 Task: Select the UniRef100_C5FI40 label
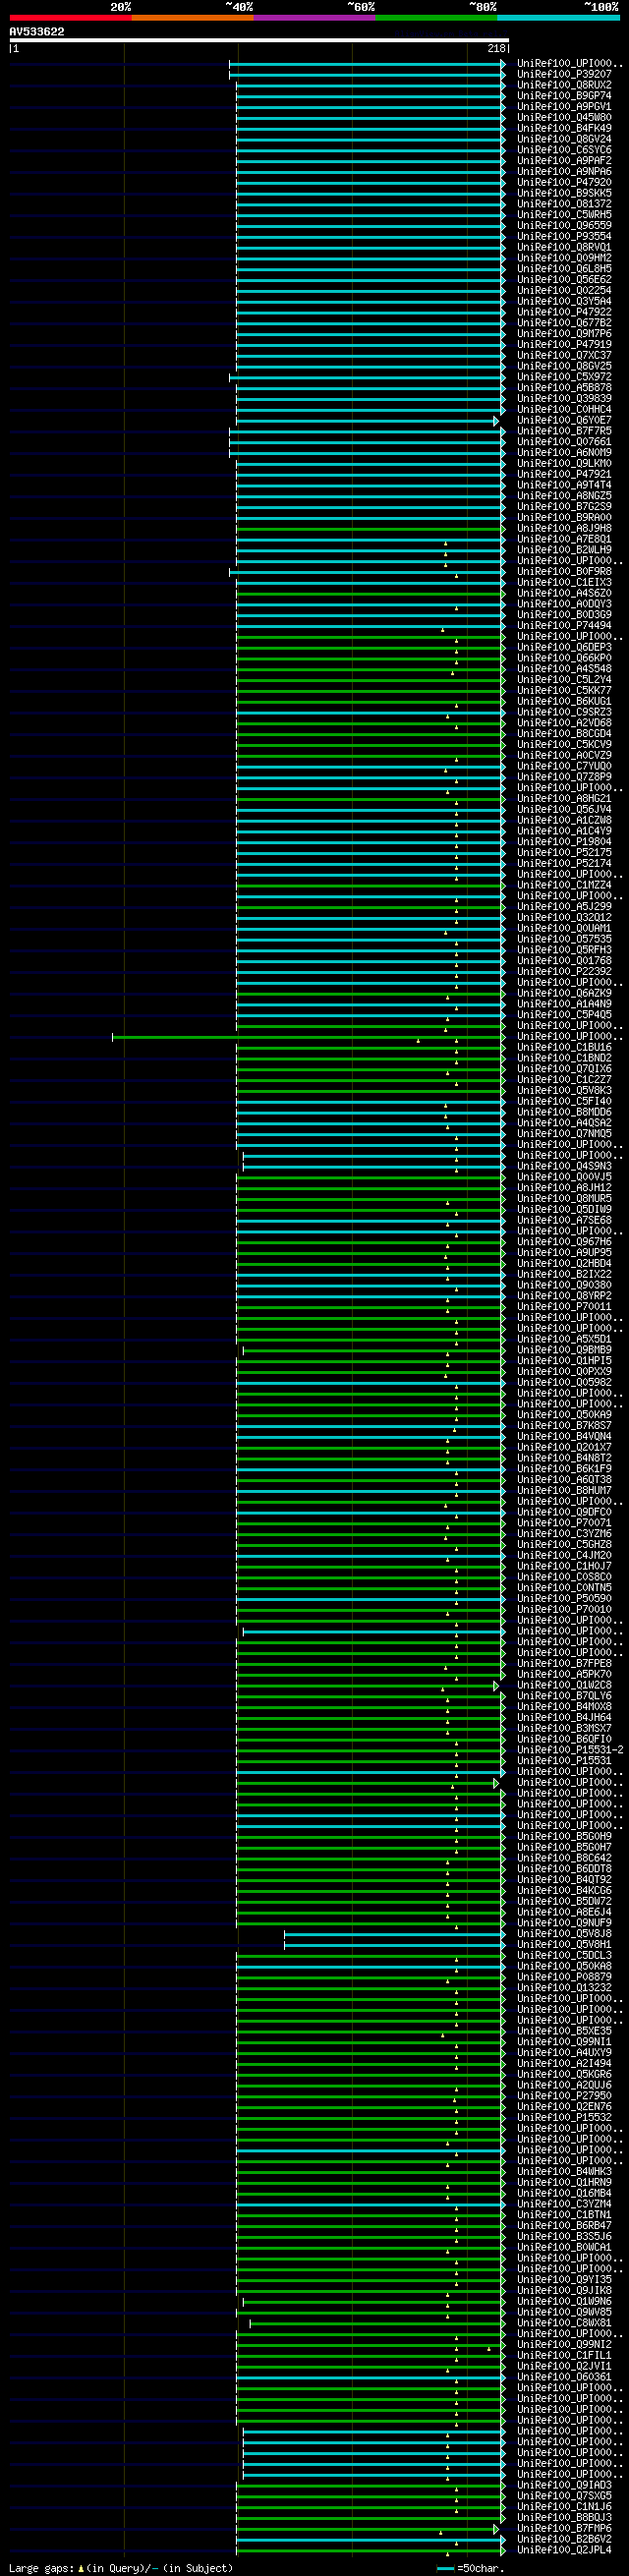pyautogui.click(x=564, y=1102)
